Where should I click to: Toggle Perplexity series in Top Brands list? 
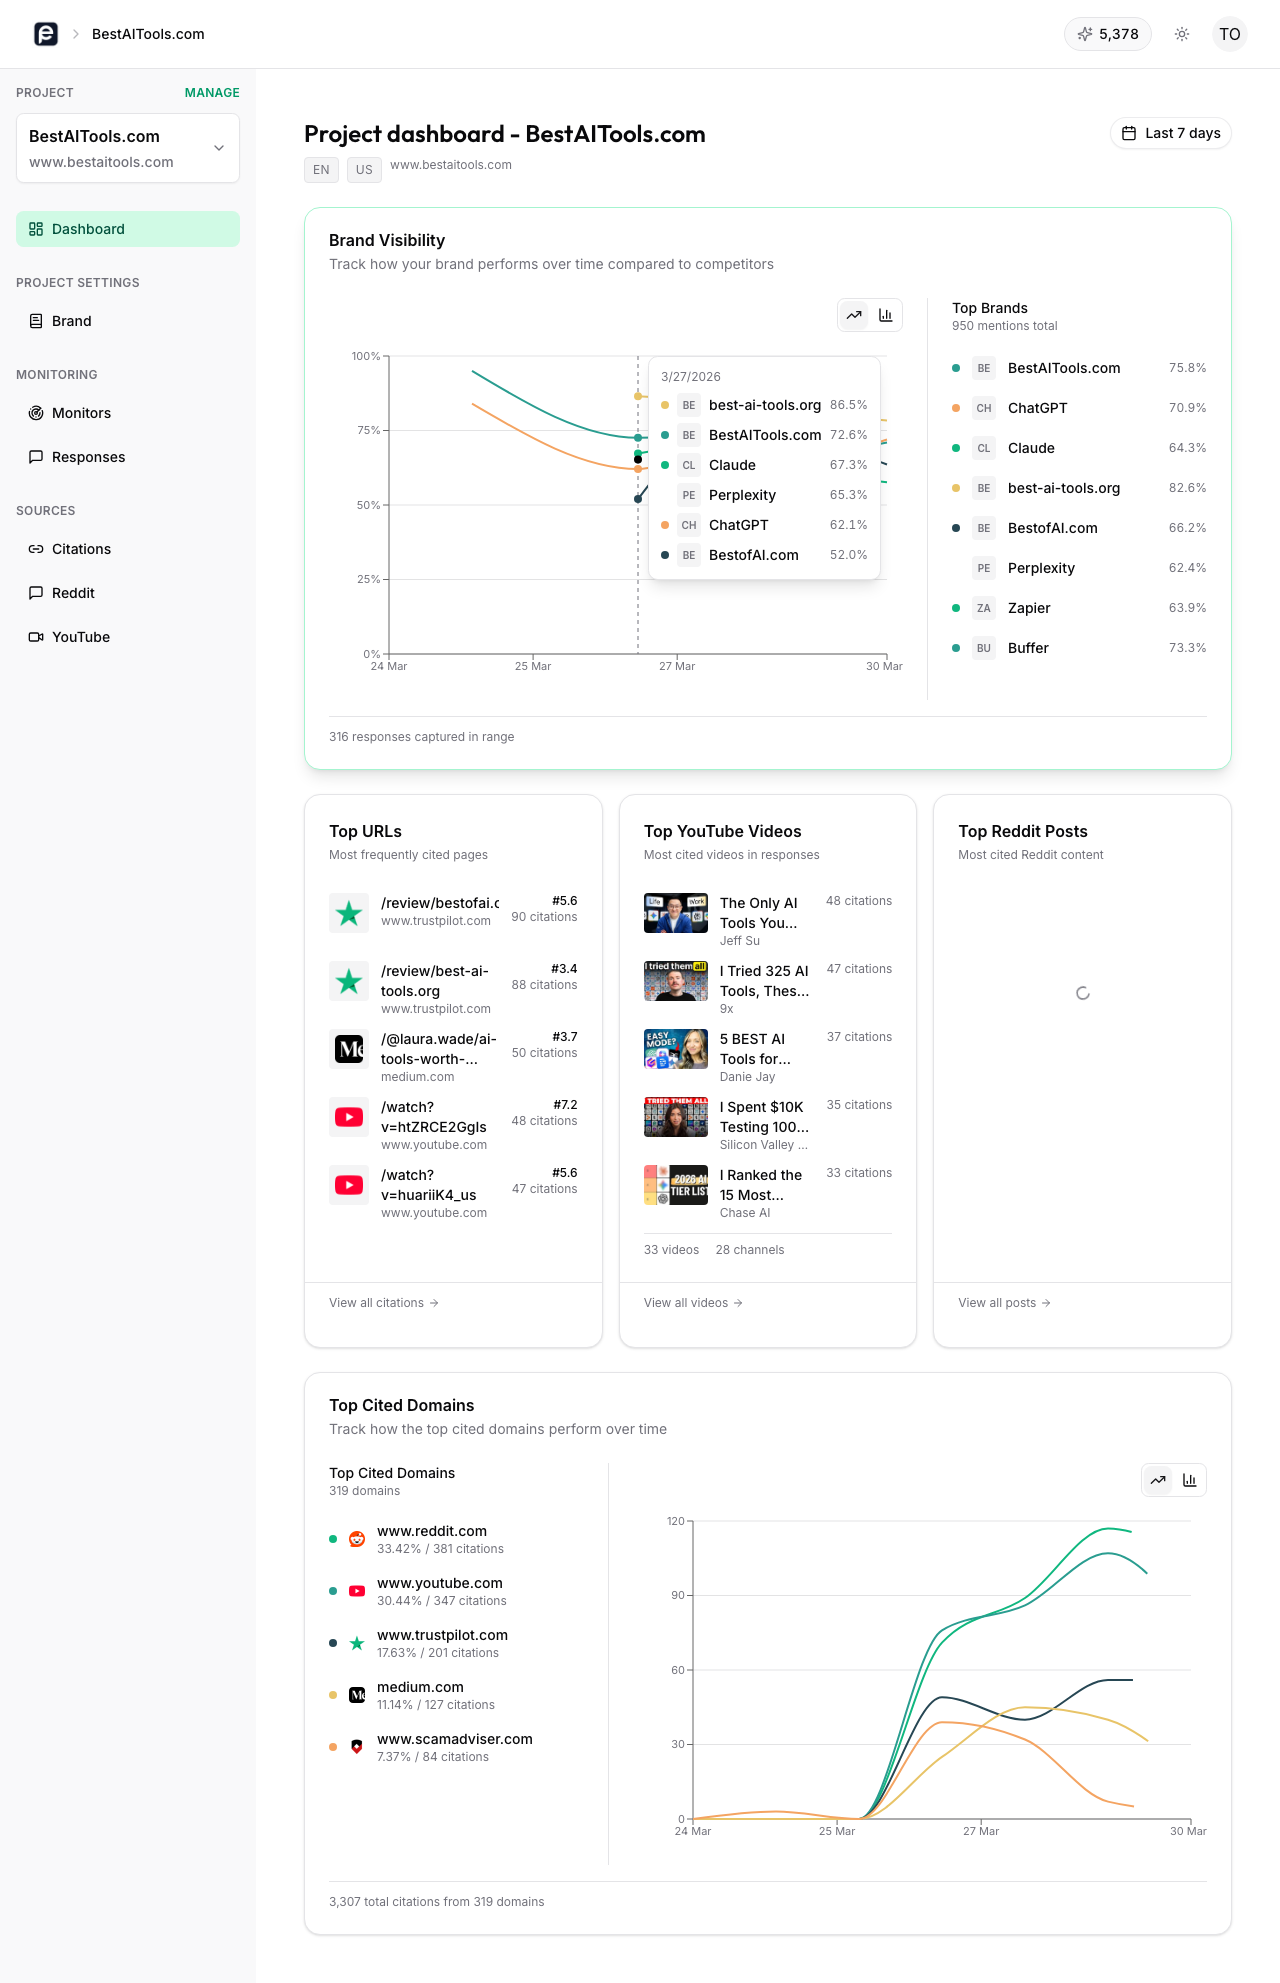(1079, 568)
